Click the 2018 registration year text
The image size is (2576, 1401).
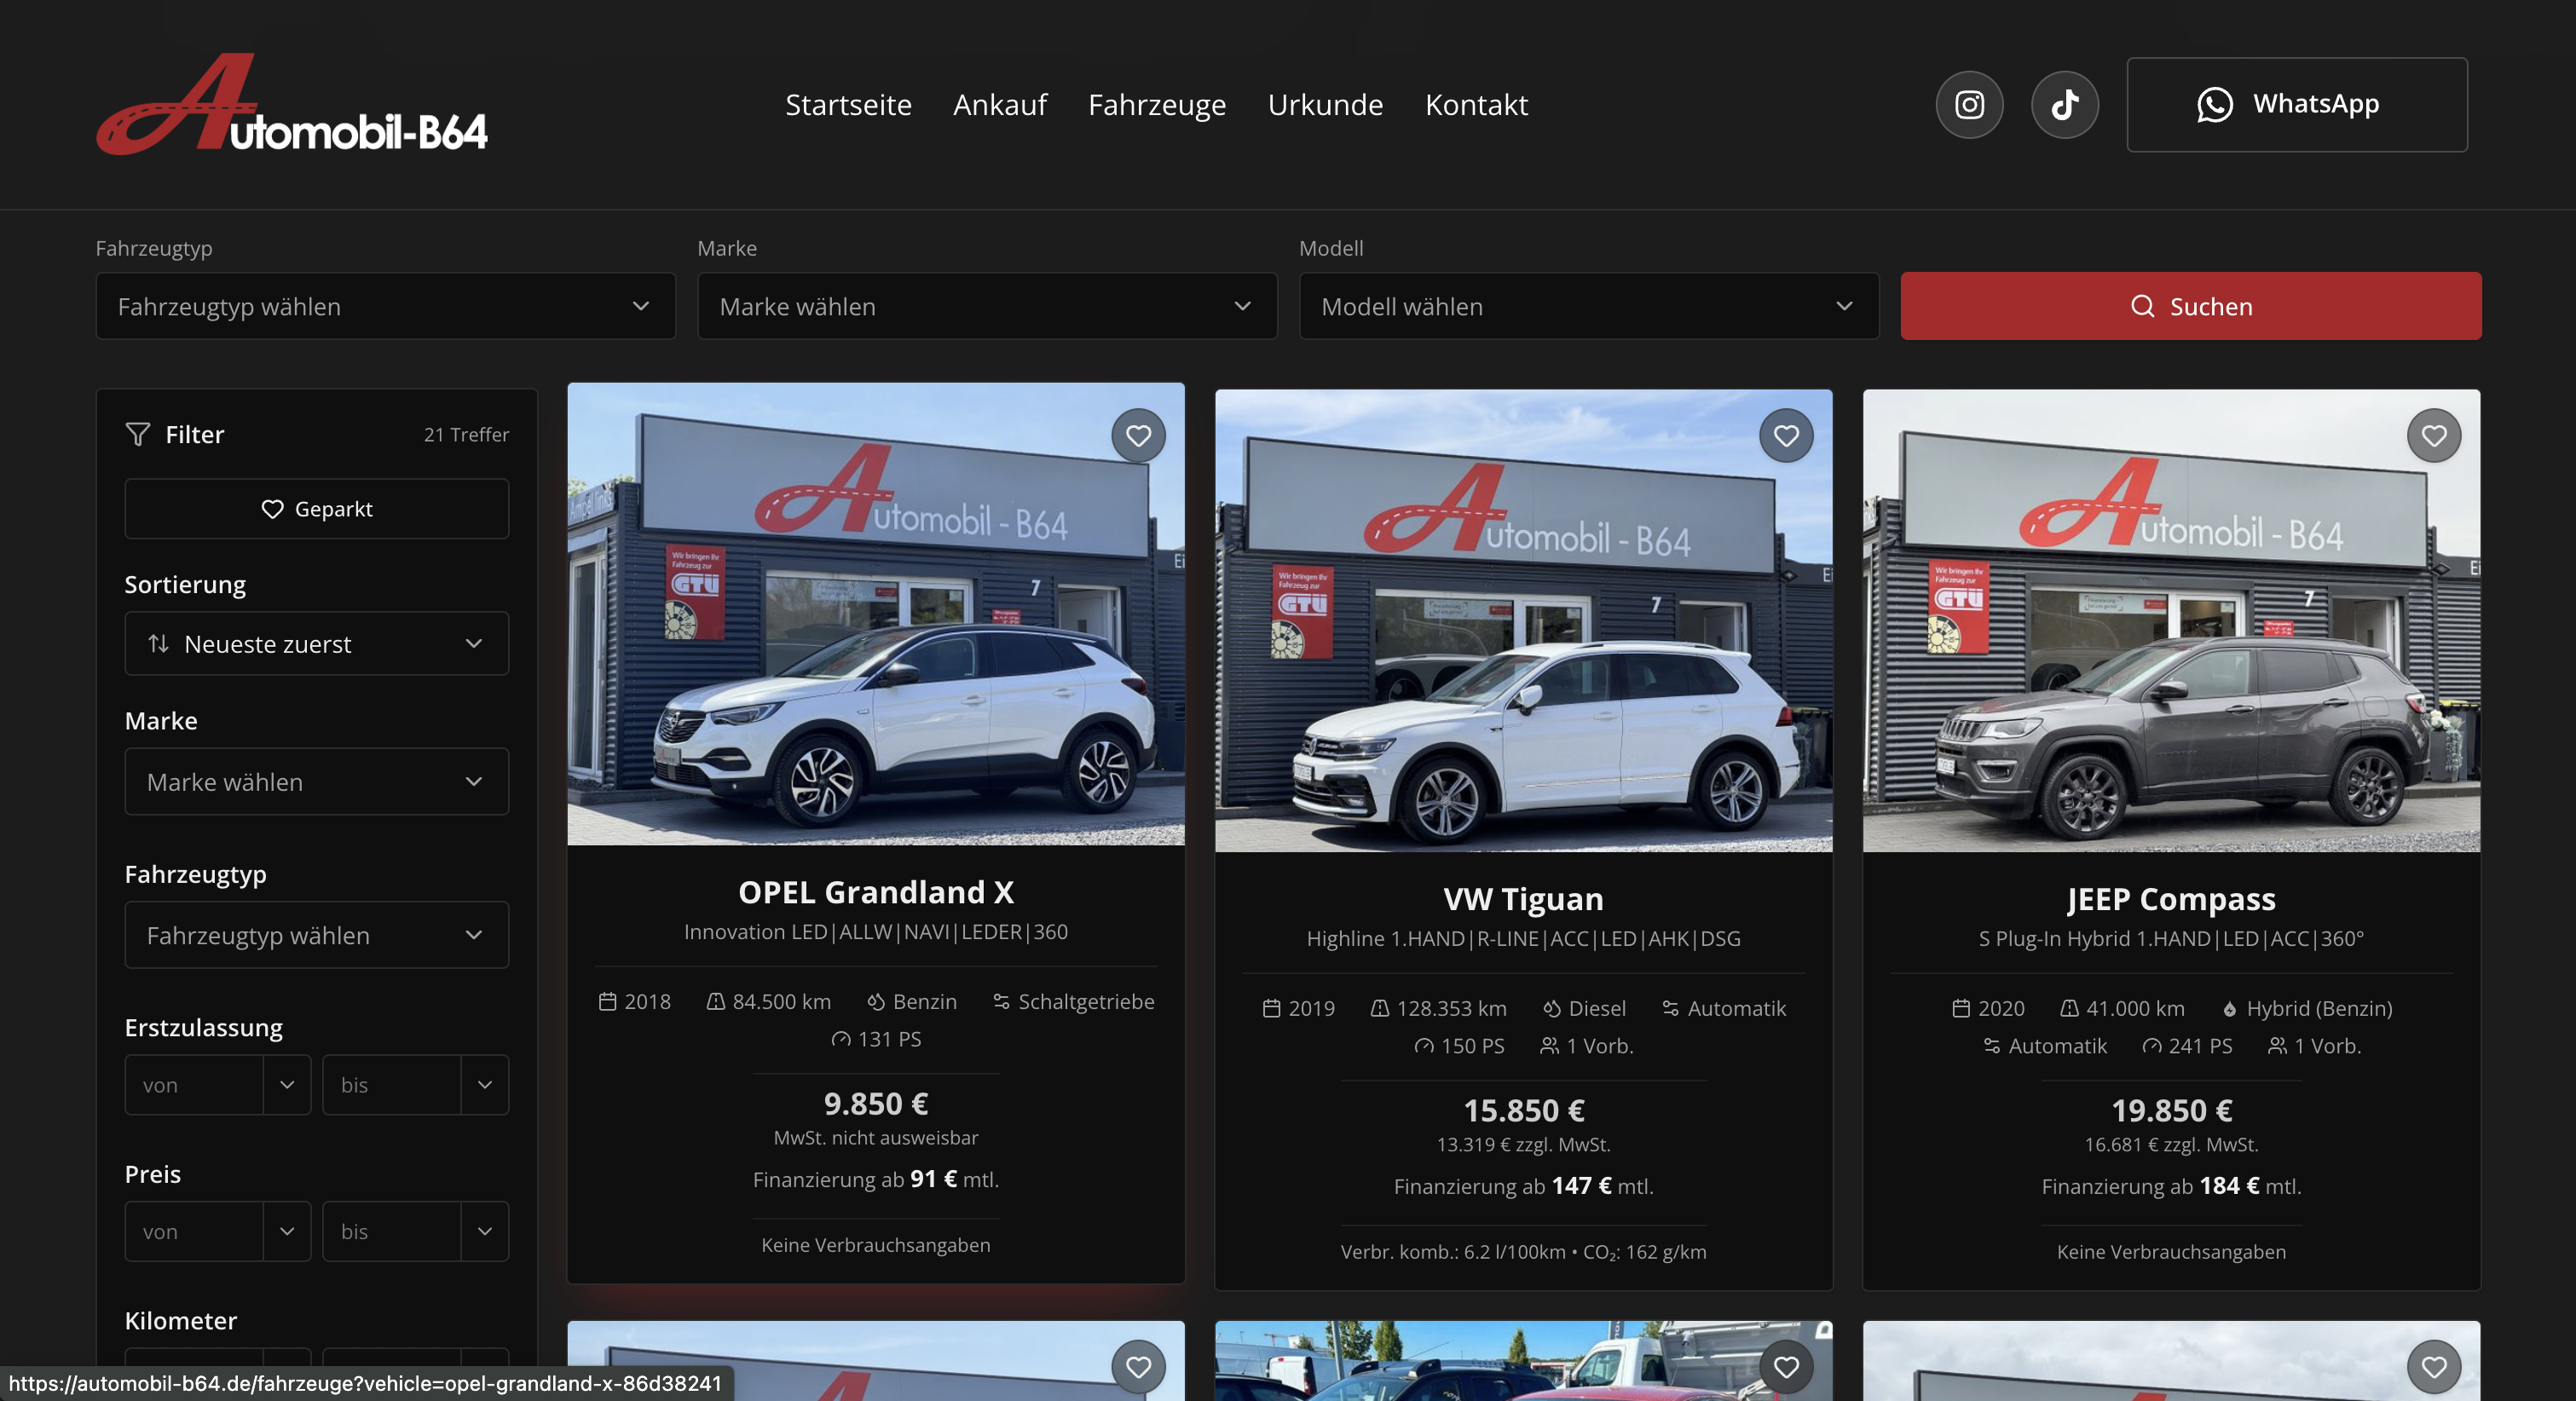pyautogui.click(x=647, y=1002)
